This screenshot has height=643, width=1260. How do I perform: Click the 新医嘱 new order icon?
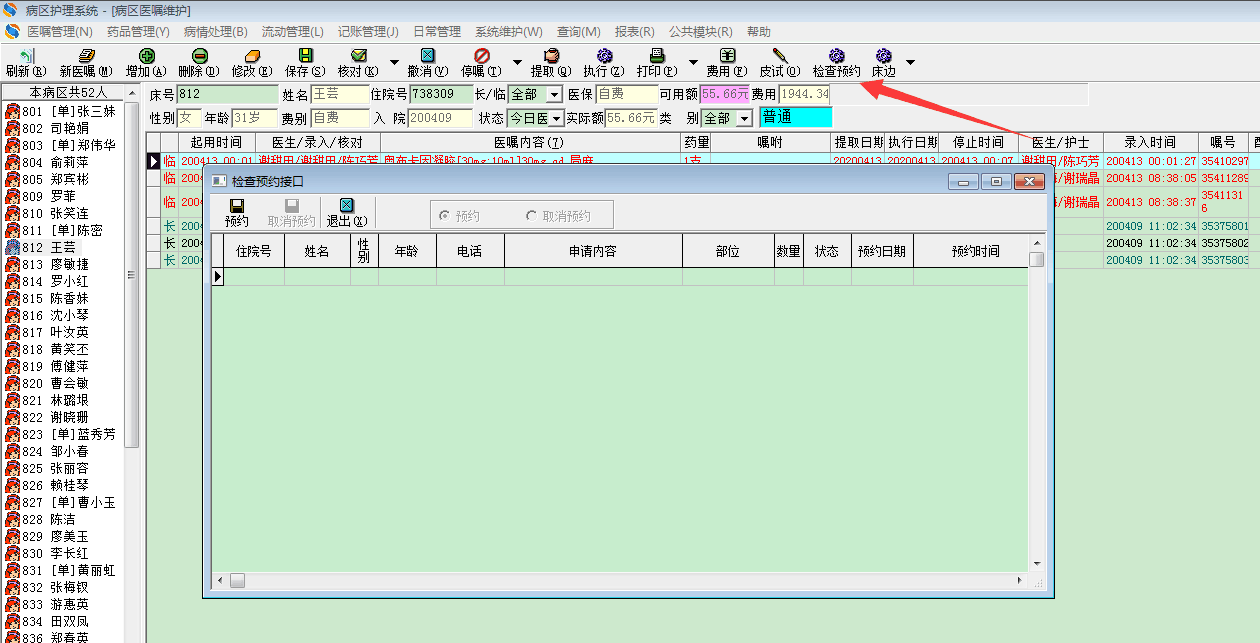coord(86,56)
